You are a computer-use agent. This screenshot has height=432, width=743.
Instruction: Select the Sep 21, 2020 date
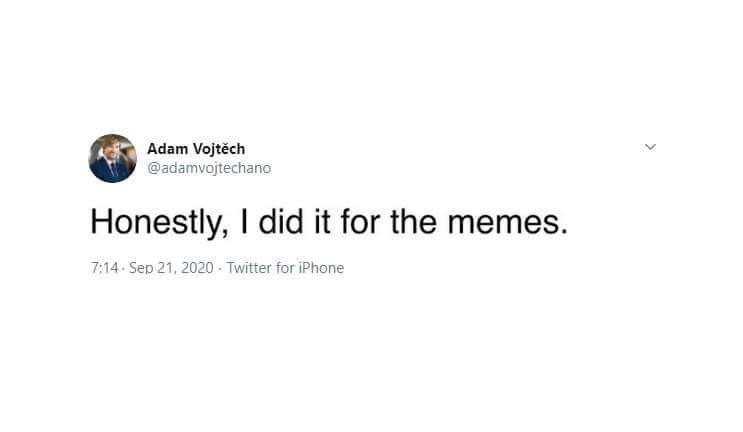(x=171, y=268)
